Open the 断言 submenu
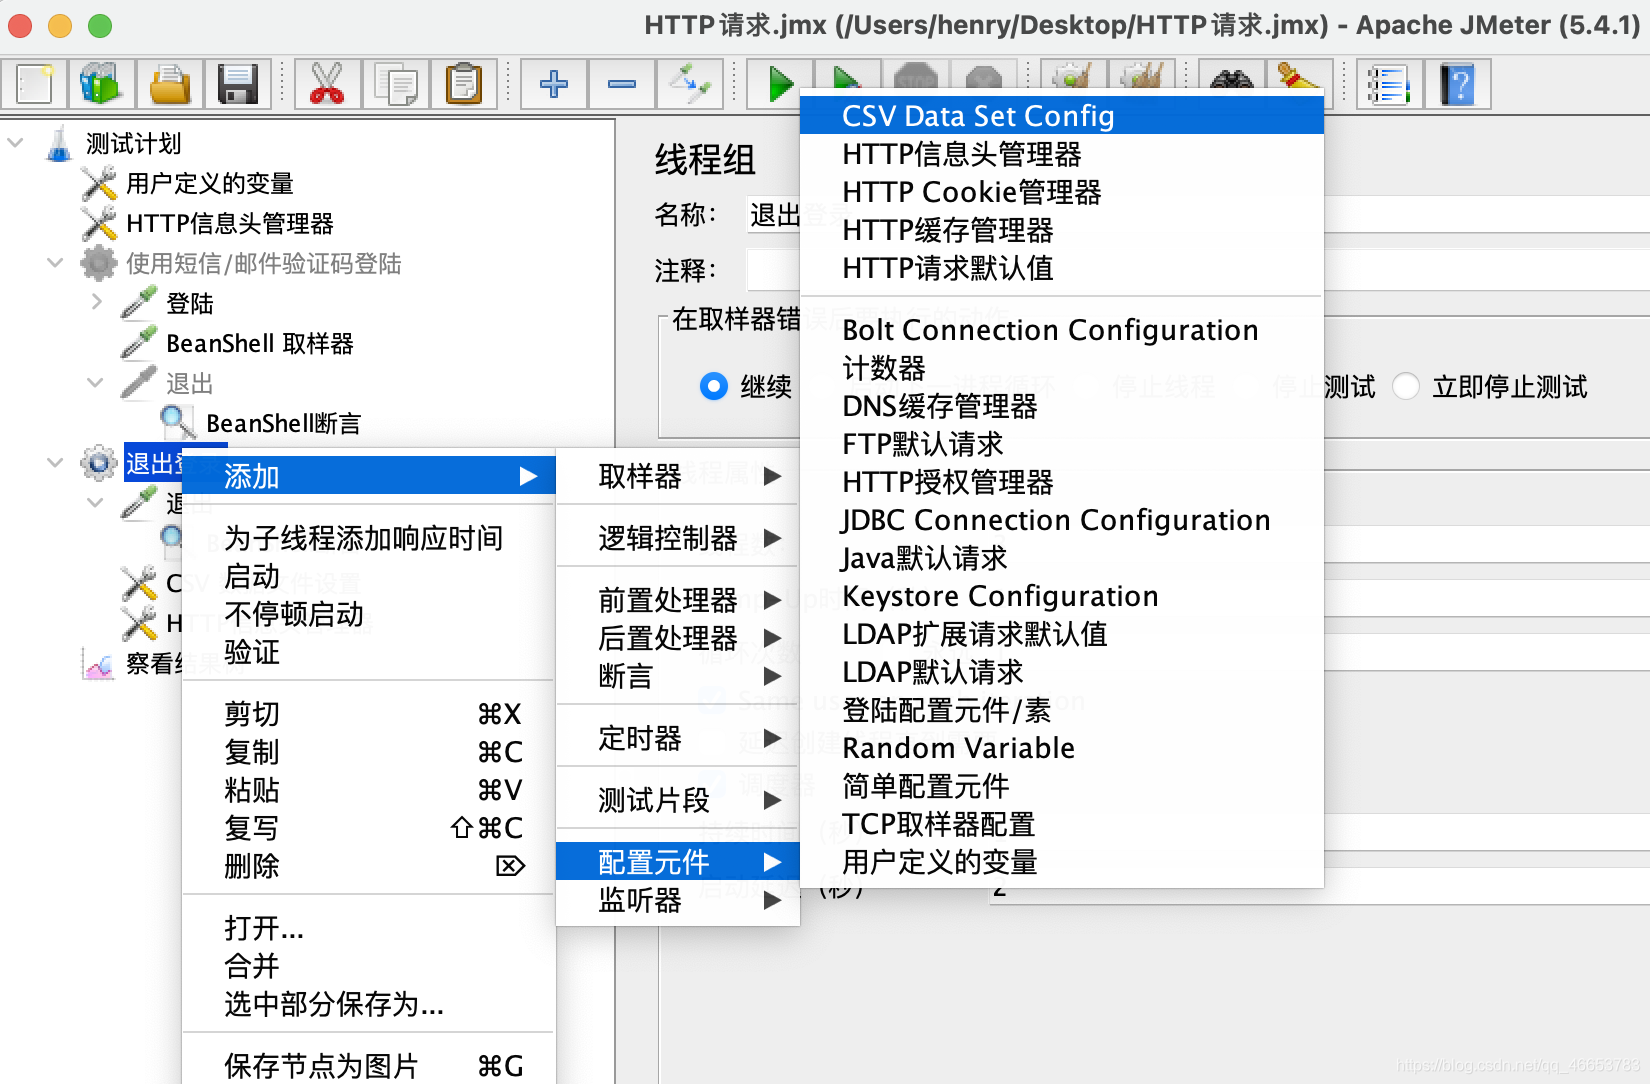 (678, 676)
